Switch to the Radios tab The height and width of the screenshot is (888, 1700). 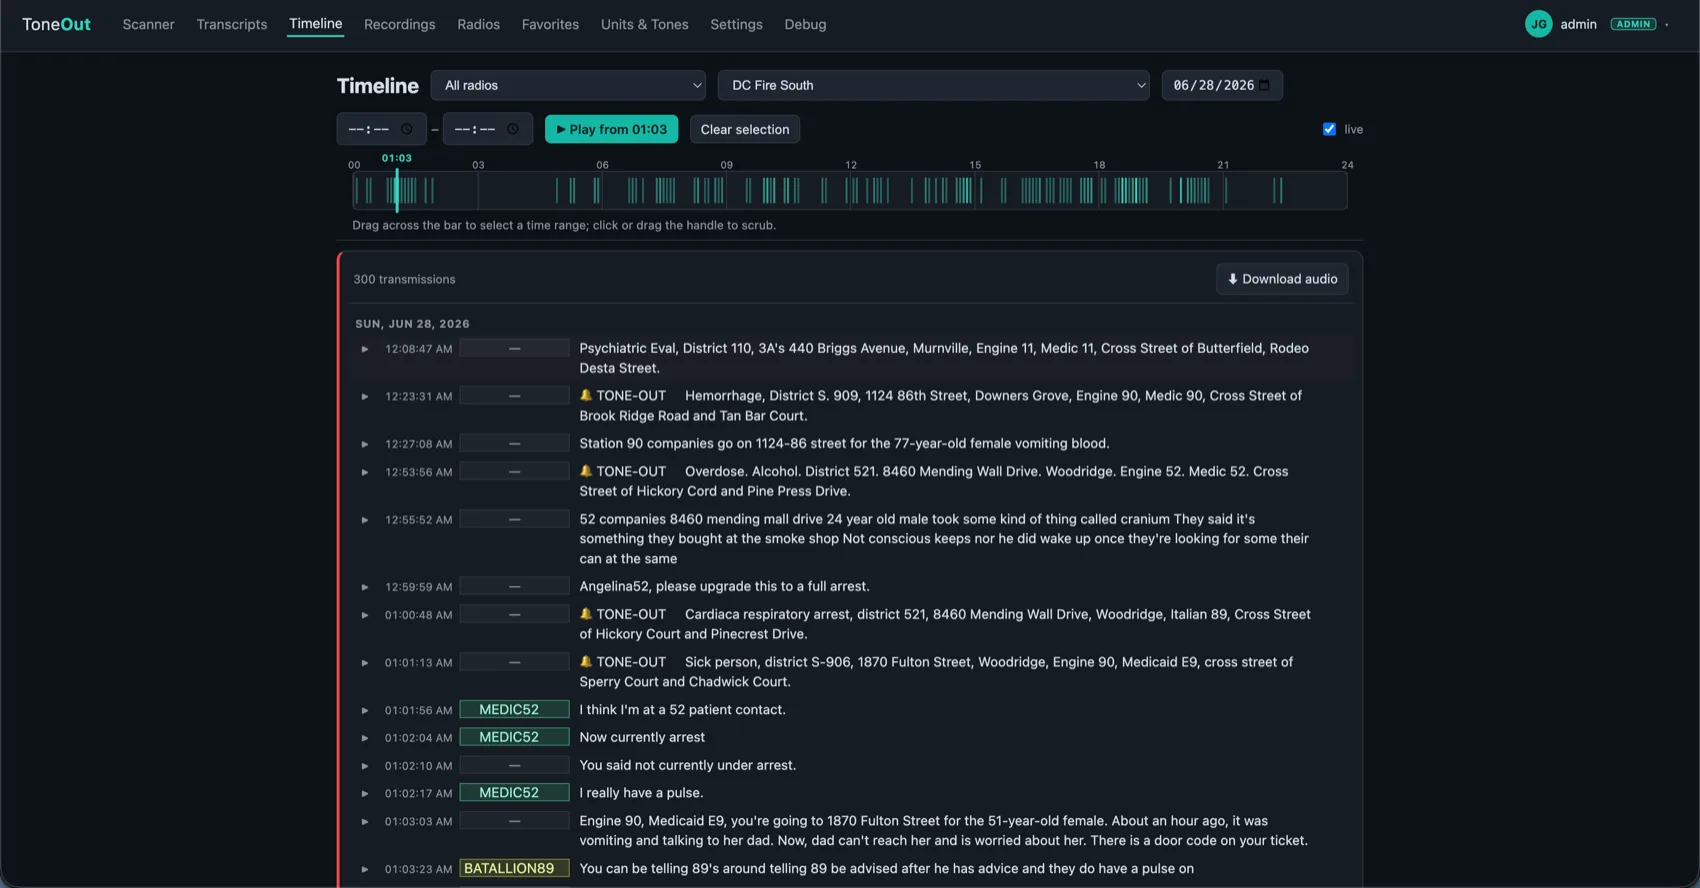click(x=478, y=24)
